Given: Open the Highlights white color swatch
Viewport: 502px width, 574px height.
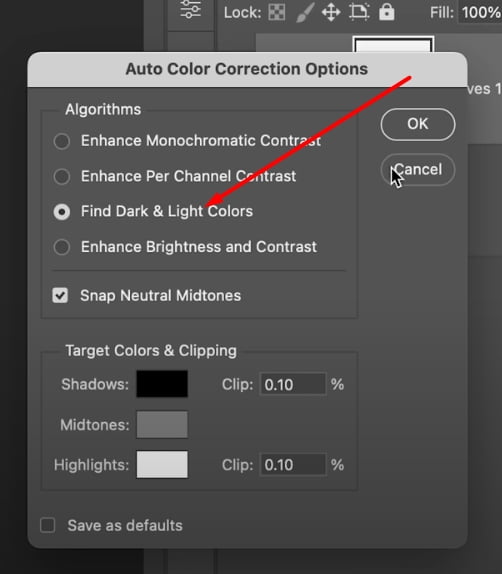Looking at the screenshot, I should click(x=162, y=465).
